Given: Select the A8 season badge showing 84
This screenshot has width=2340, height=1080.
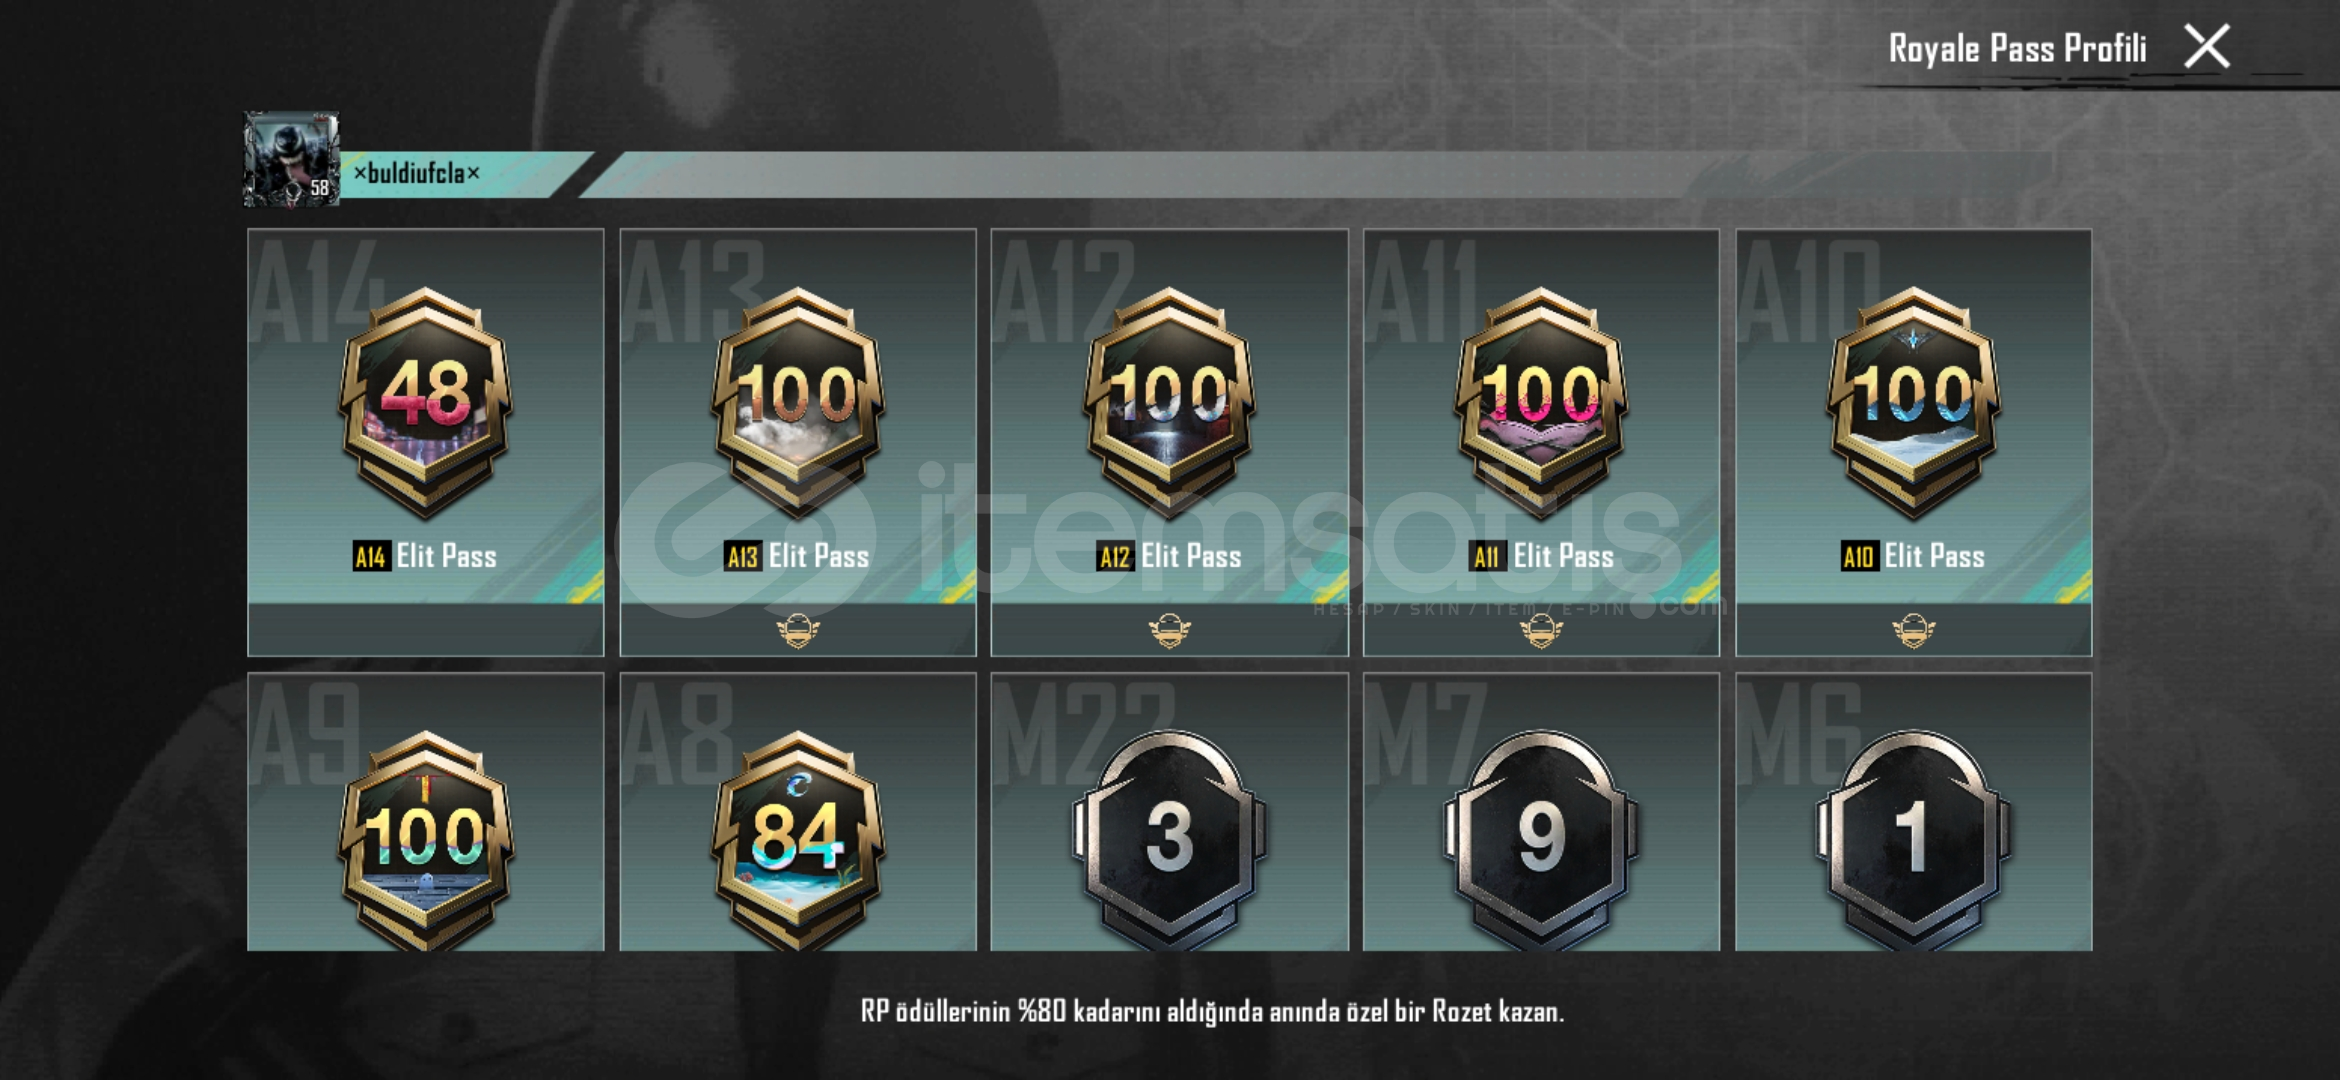Looking at the screenshot, I should pos(798,840).
